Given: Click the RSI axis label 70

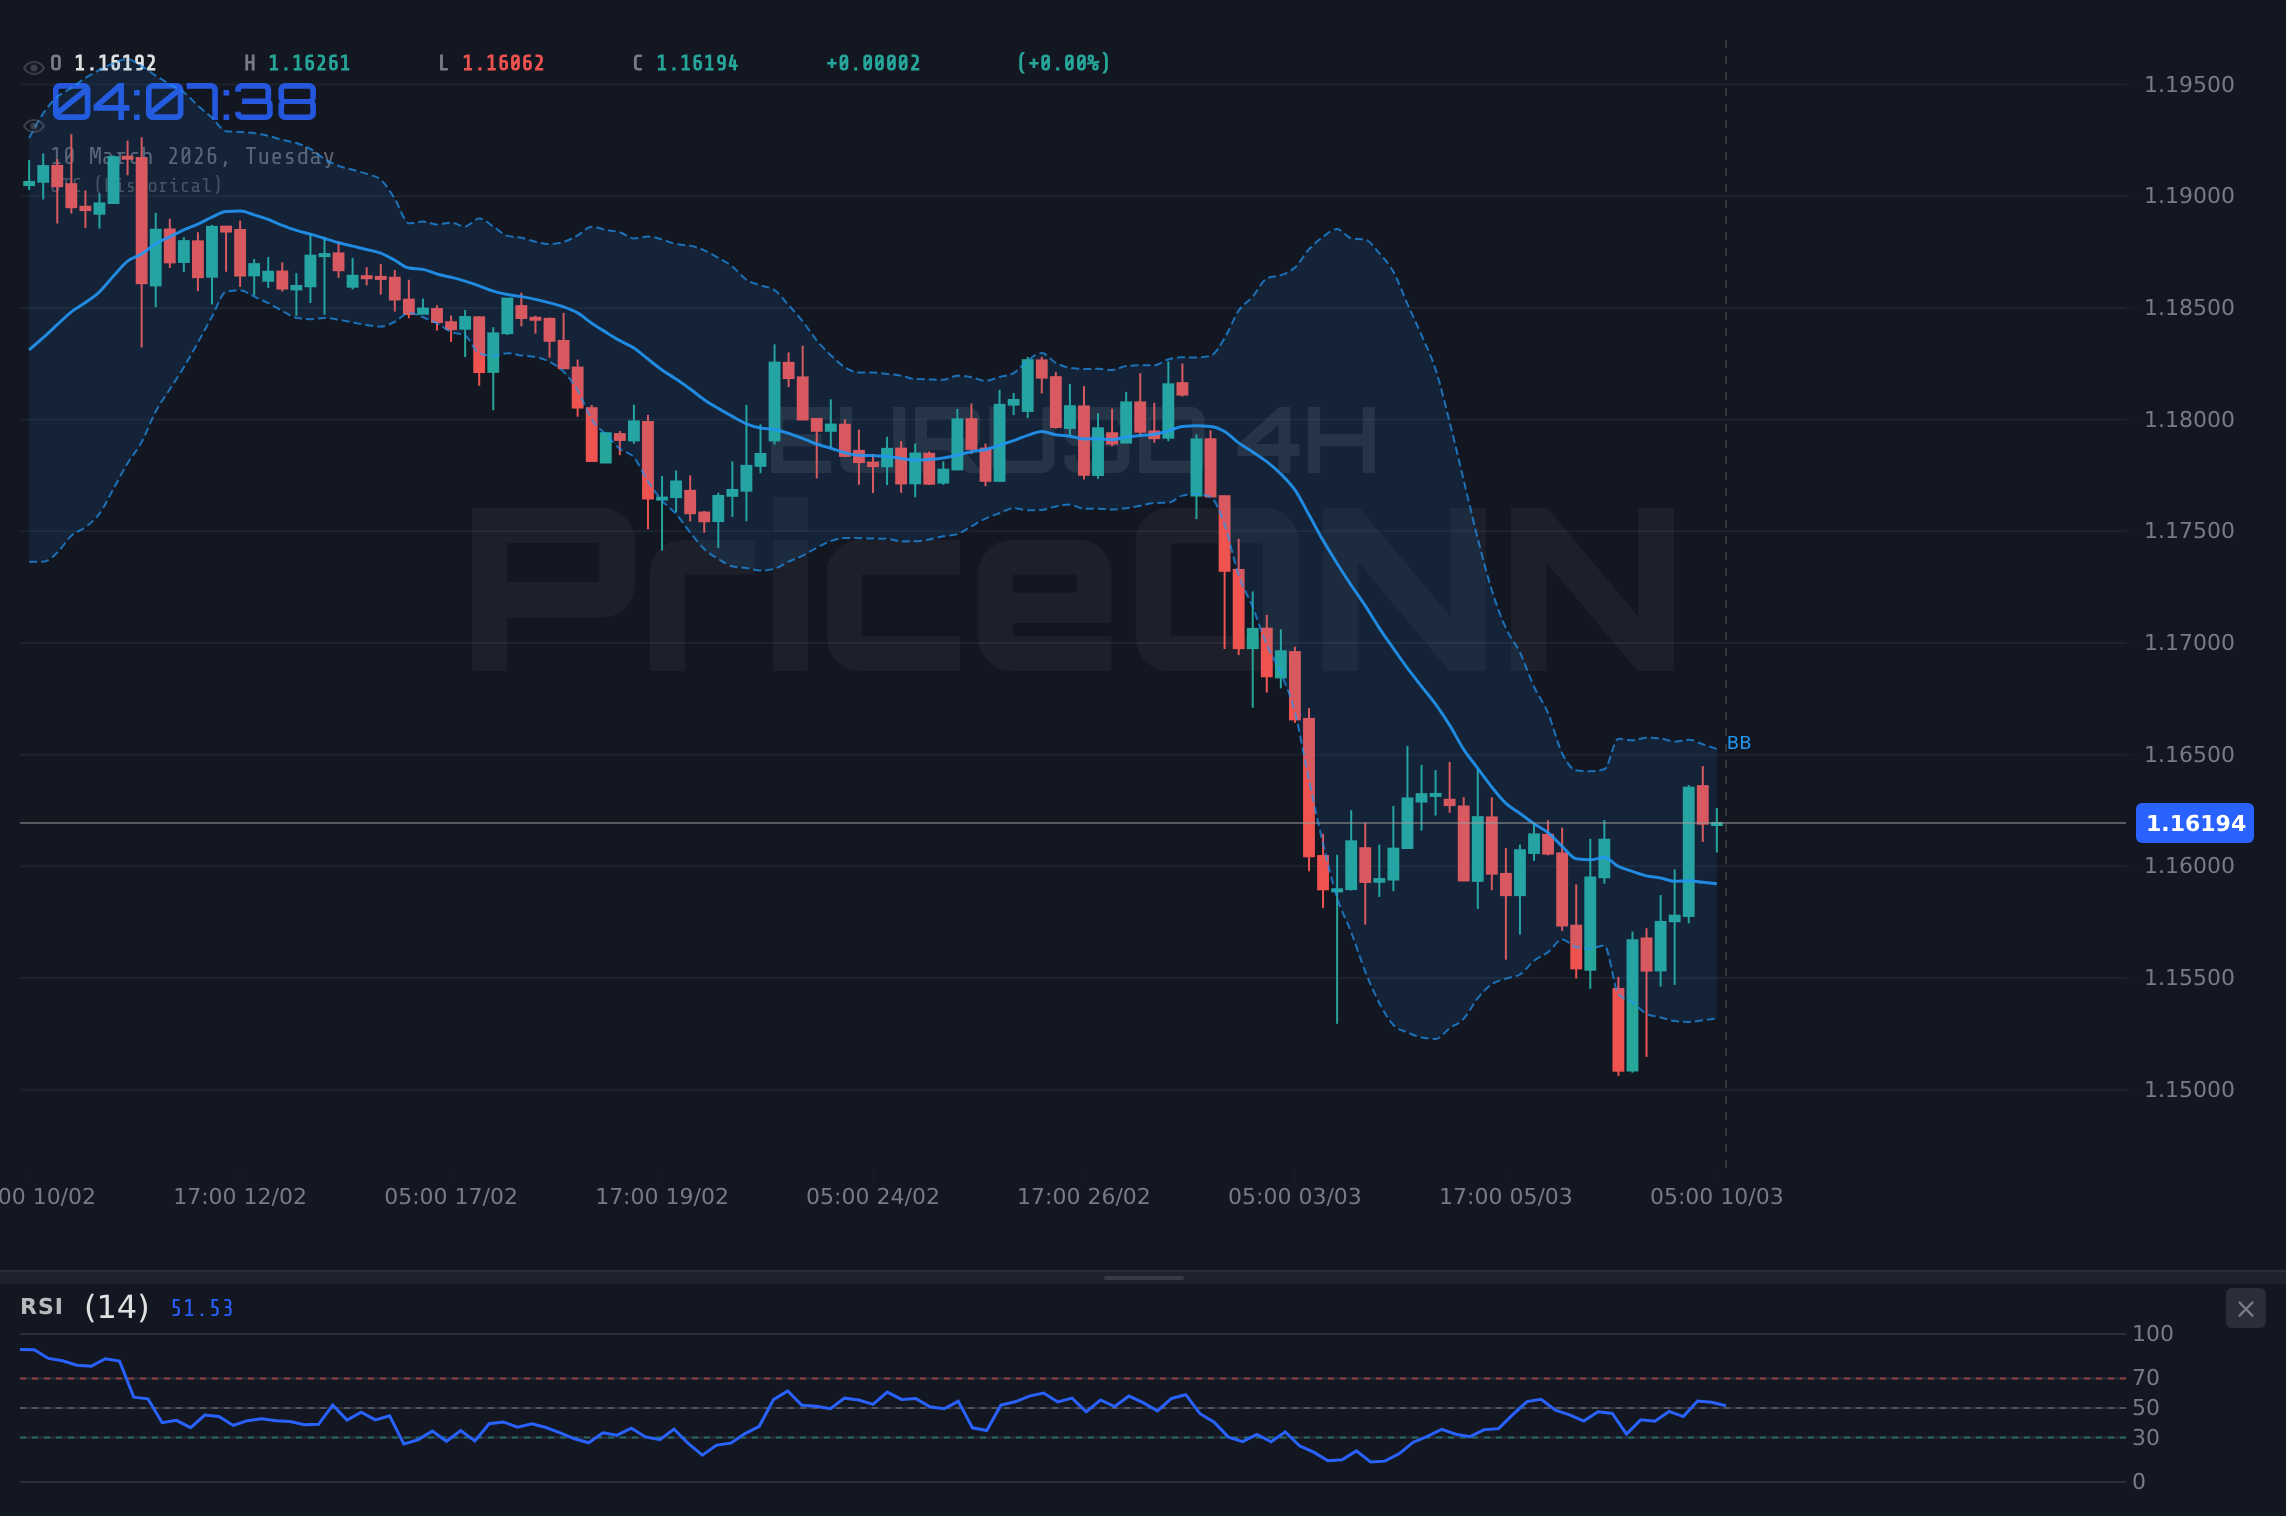Looking at the screenshot, I should 2146,1378.
